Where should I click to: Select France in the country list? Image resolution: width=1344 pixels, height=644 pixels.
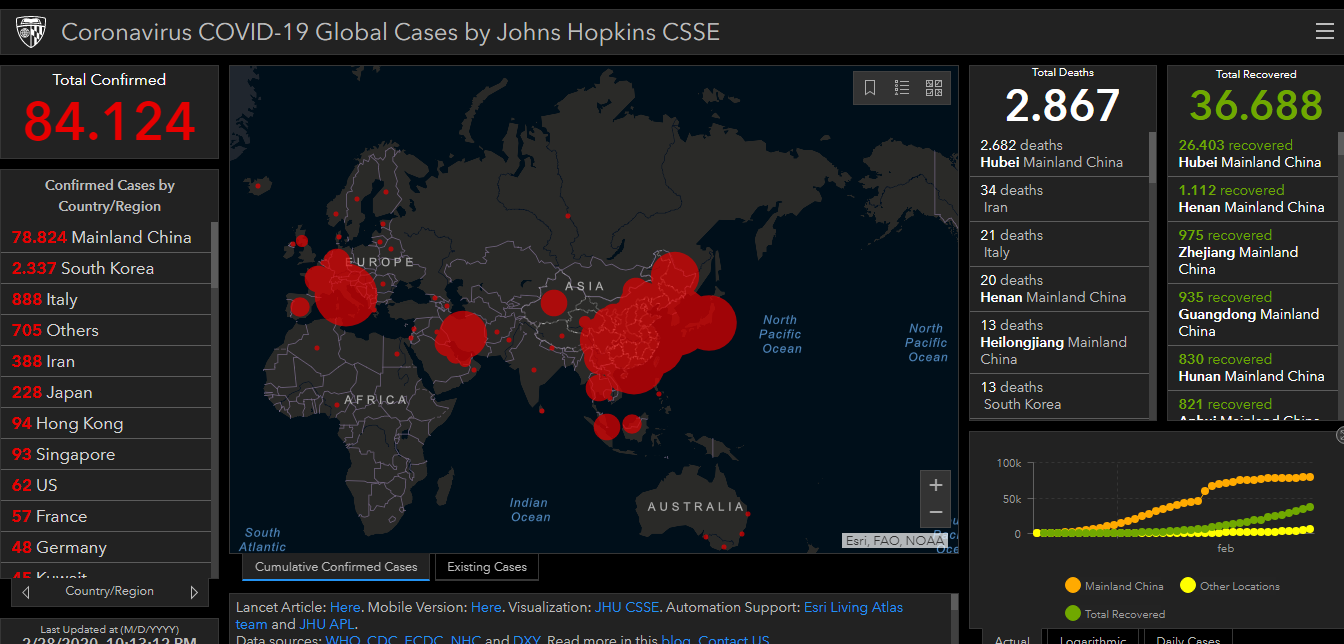[108, 517]
